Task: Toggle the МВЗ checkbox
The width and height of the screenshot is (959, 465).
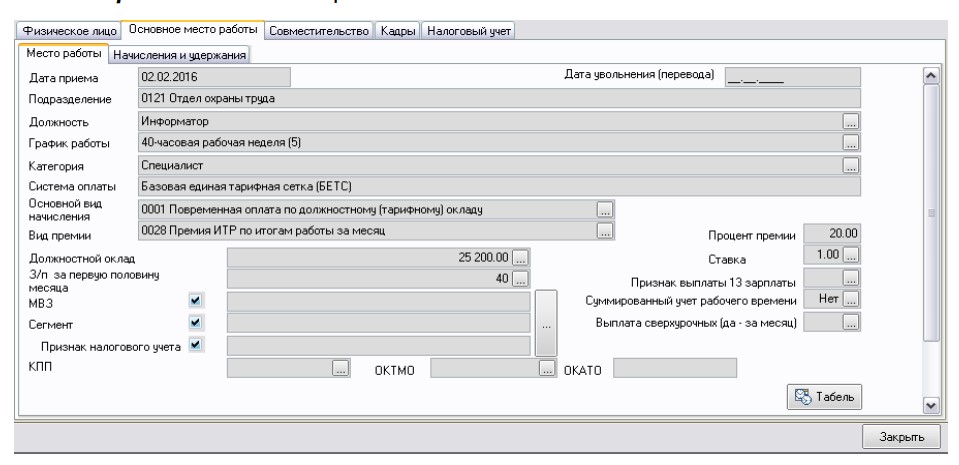Action: click(196, 300)
